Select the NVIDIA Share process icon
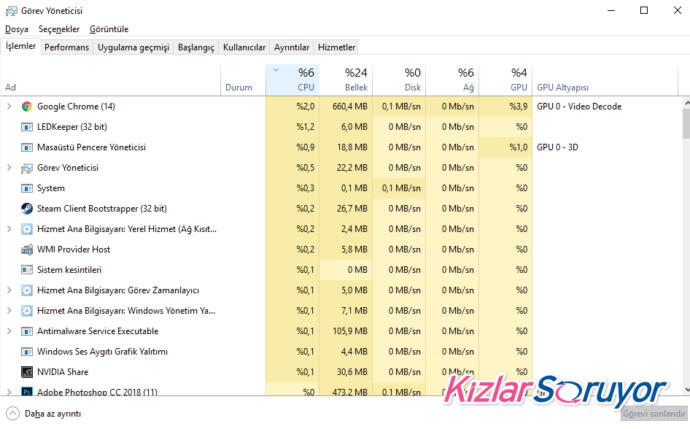The image size is (690, 429). tap(27, 372)
